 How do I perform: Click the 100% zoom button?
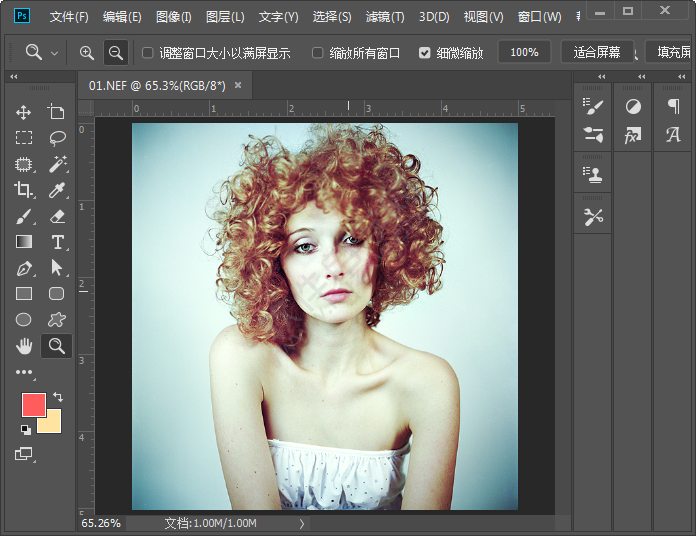(524, 52)
